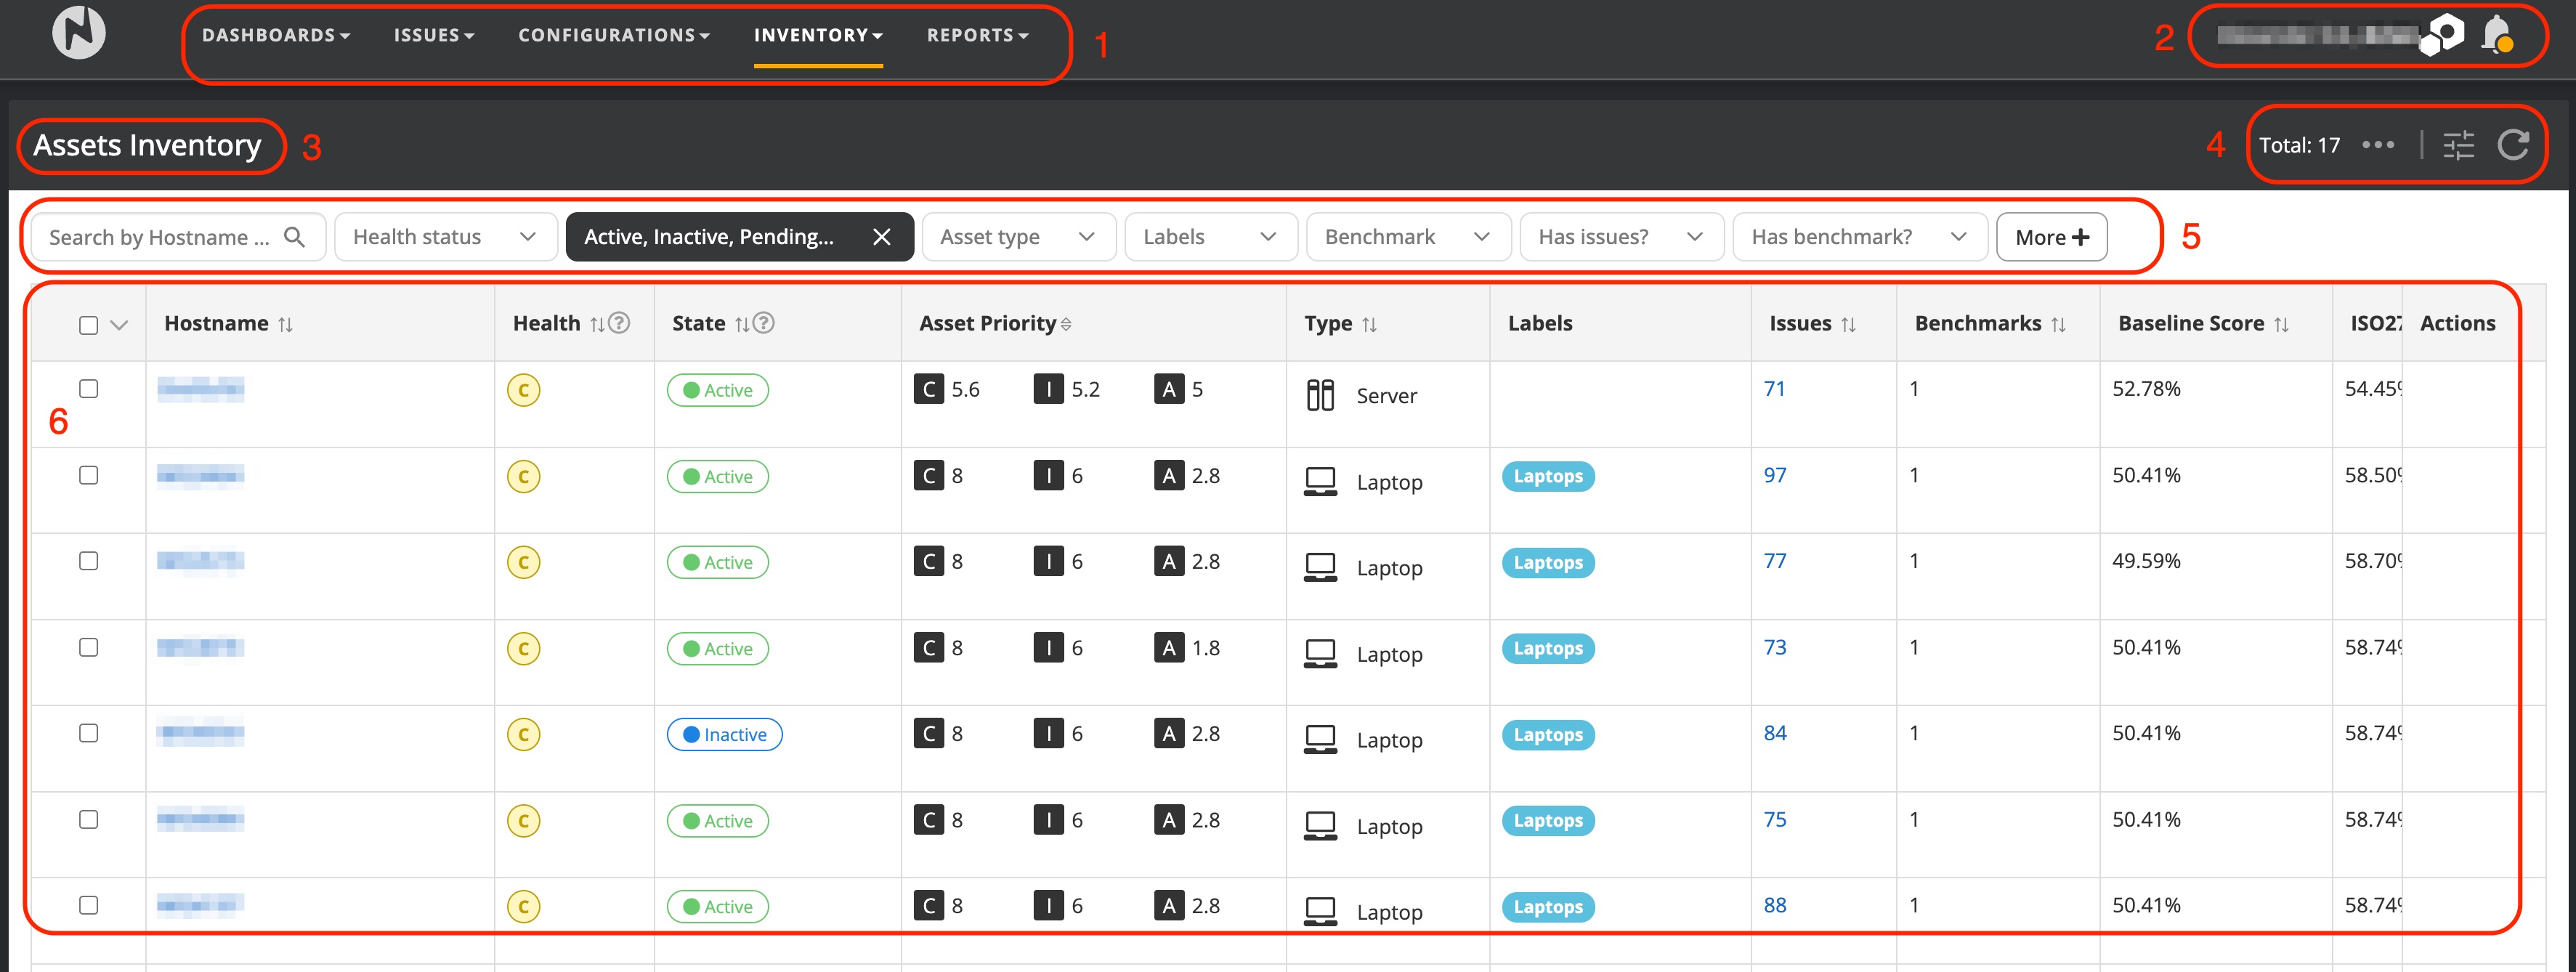2576x972 pixels.
Task: Open the column settings sliders icon
Action: [2458, 145]
